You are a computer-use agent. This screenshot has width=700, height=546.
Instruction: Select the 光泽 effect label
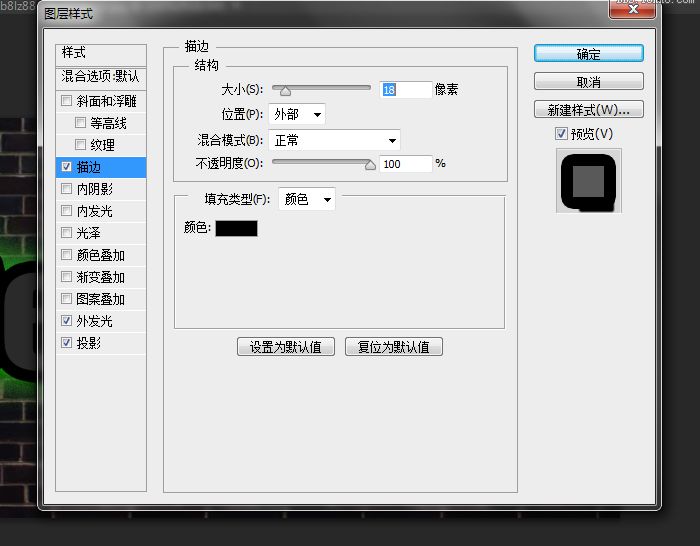pos(88,233)
